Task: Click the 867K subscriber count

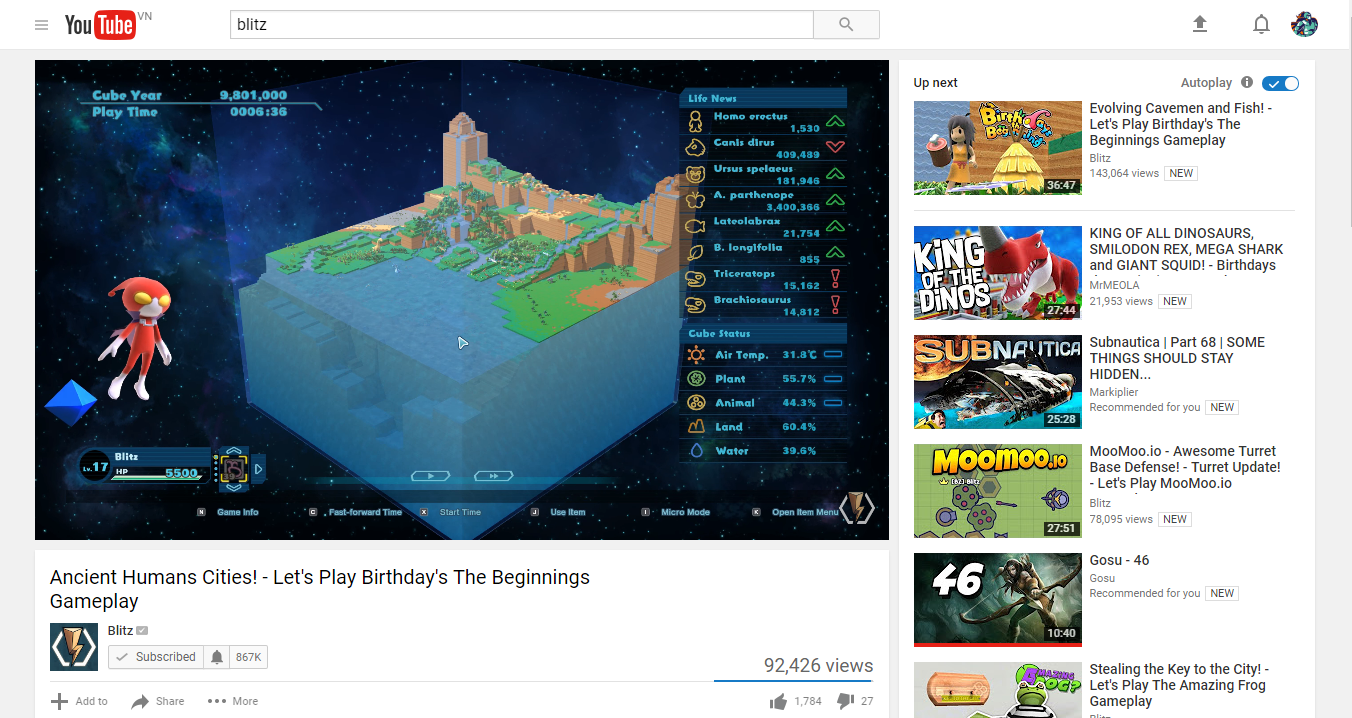Action: 248,657
